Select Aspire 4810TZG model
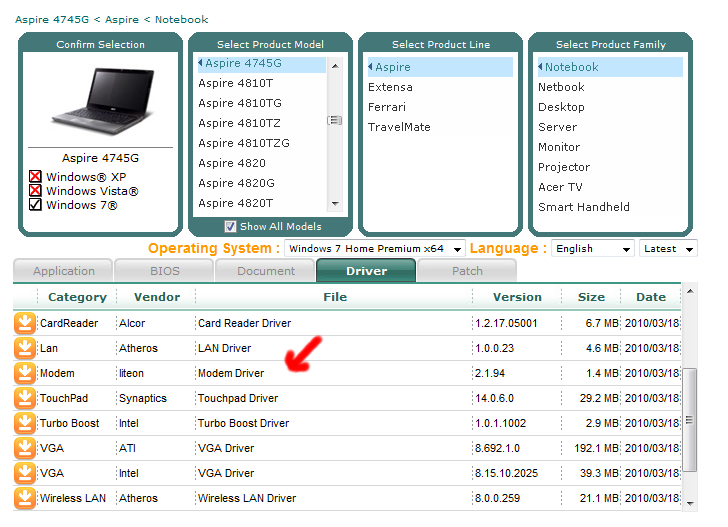728x527 pixels. coord(244,143)
